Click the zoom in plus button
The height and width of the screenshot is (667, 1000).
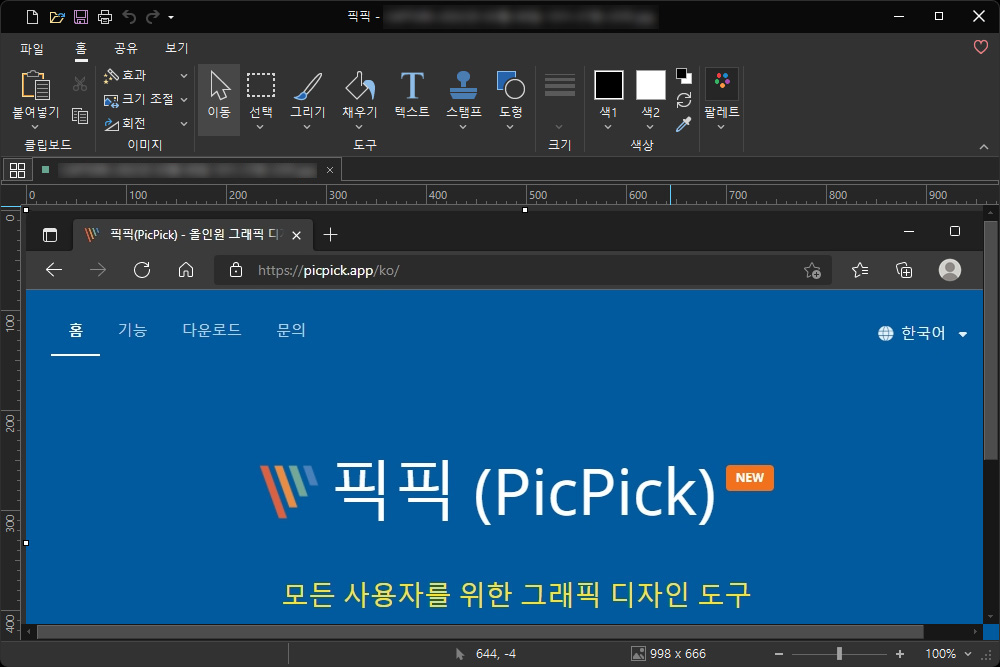[899, 654]
